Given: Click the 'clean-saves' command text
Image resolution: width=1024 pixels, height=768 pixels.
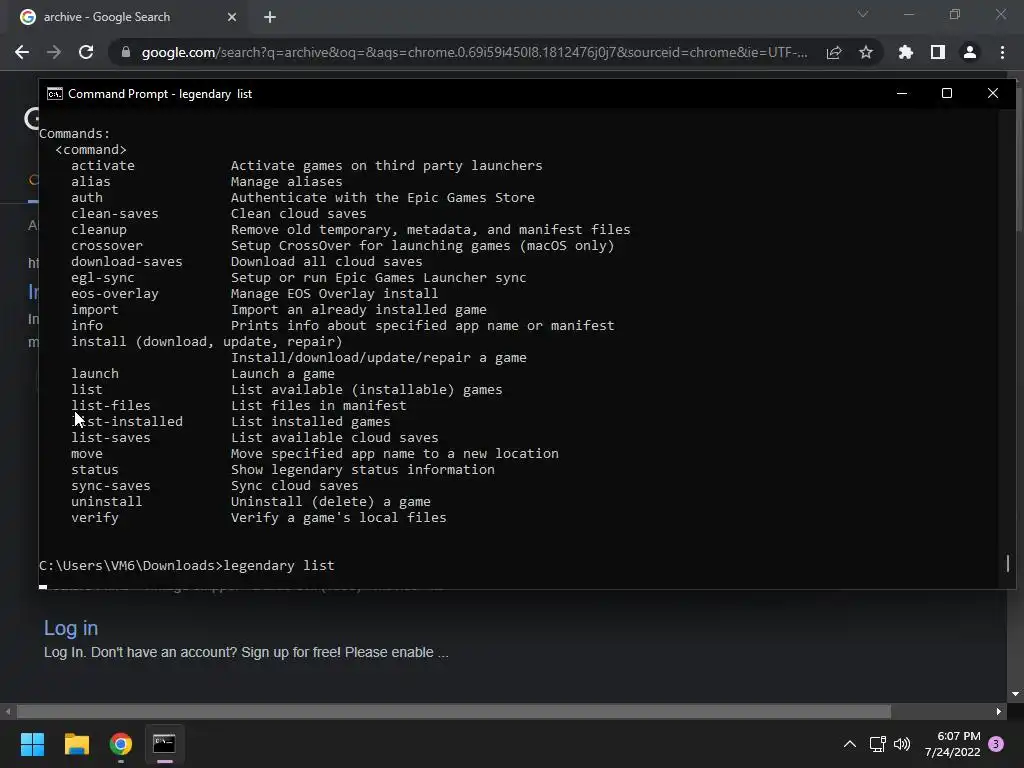Looking at the screenshot, I should (114, 214).
